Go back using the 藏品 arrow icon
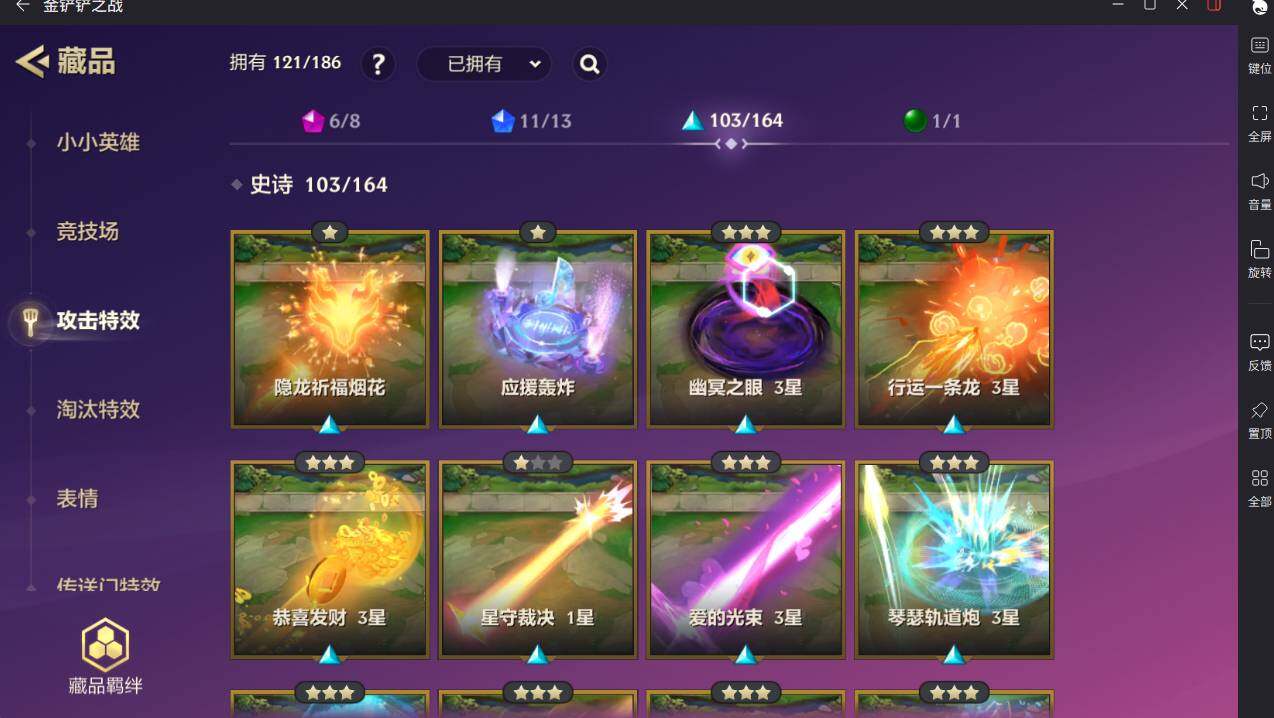Image resolution: width=1274 pixels, height=718 pixels. (x=32, y=62)
